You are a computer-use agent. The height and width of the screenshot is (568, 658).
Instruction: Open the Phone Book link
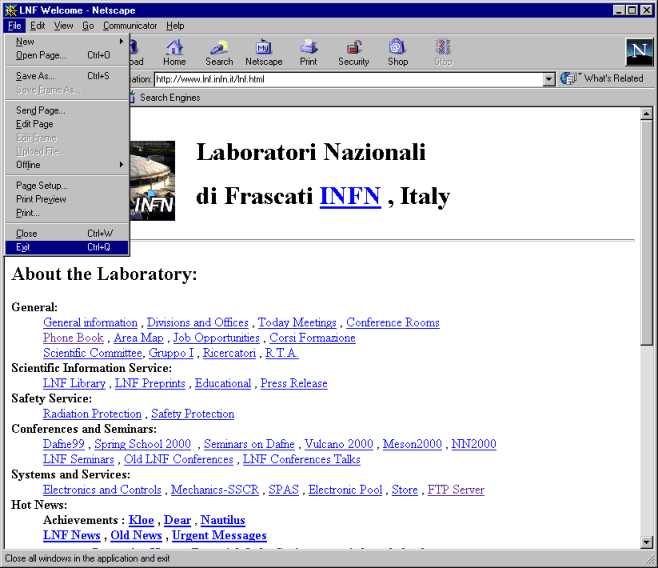coord(73,338)
